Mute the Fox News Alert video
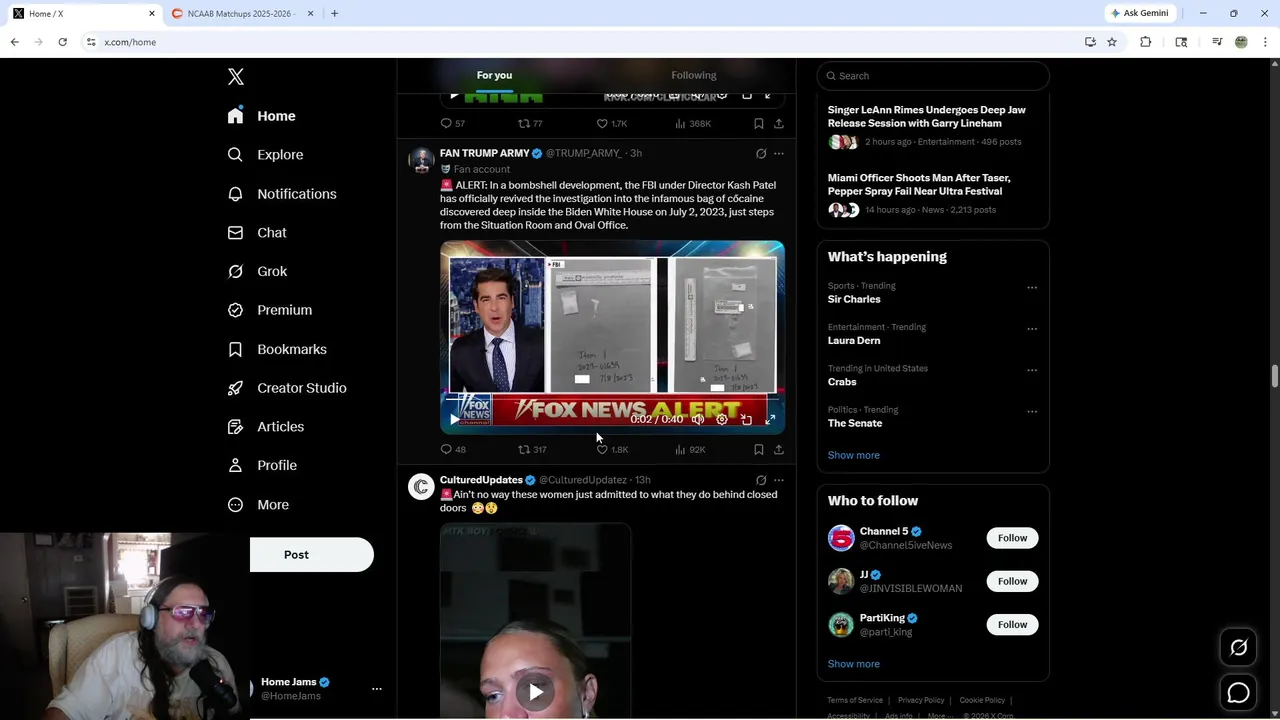 coord(698,420)
